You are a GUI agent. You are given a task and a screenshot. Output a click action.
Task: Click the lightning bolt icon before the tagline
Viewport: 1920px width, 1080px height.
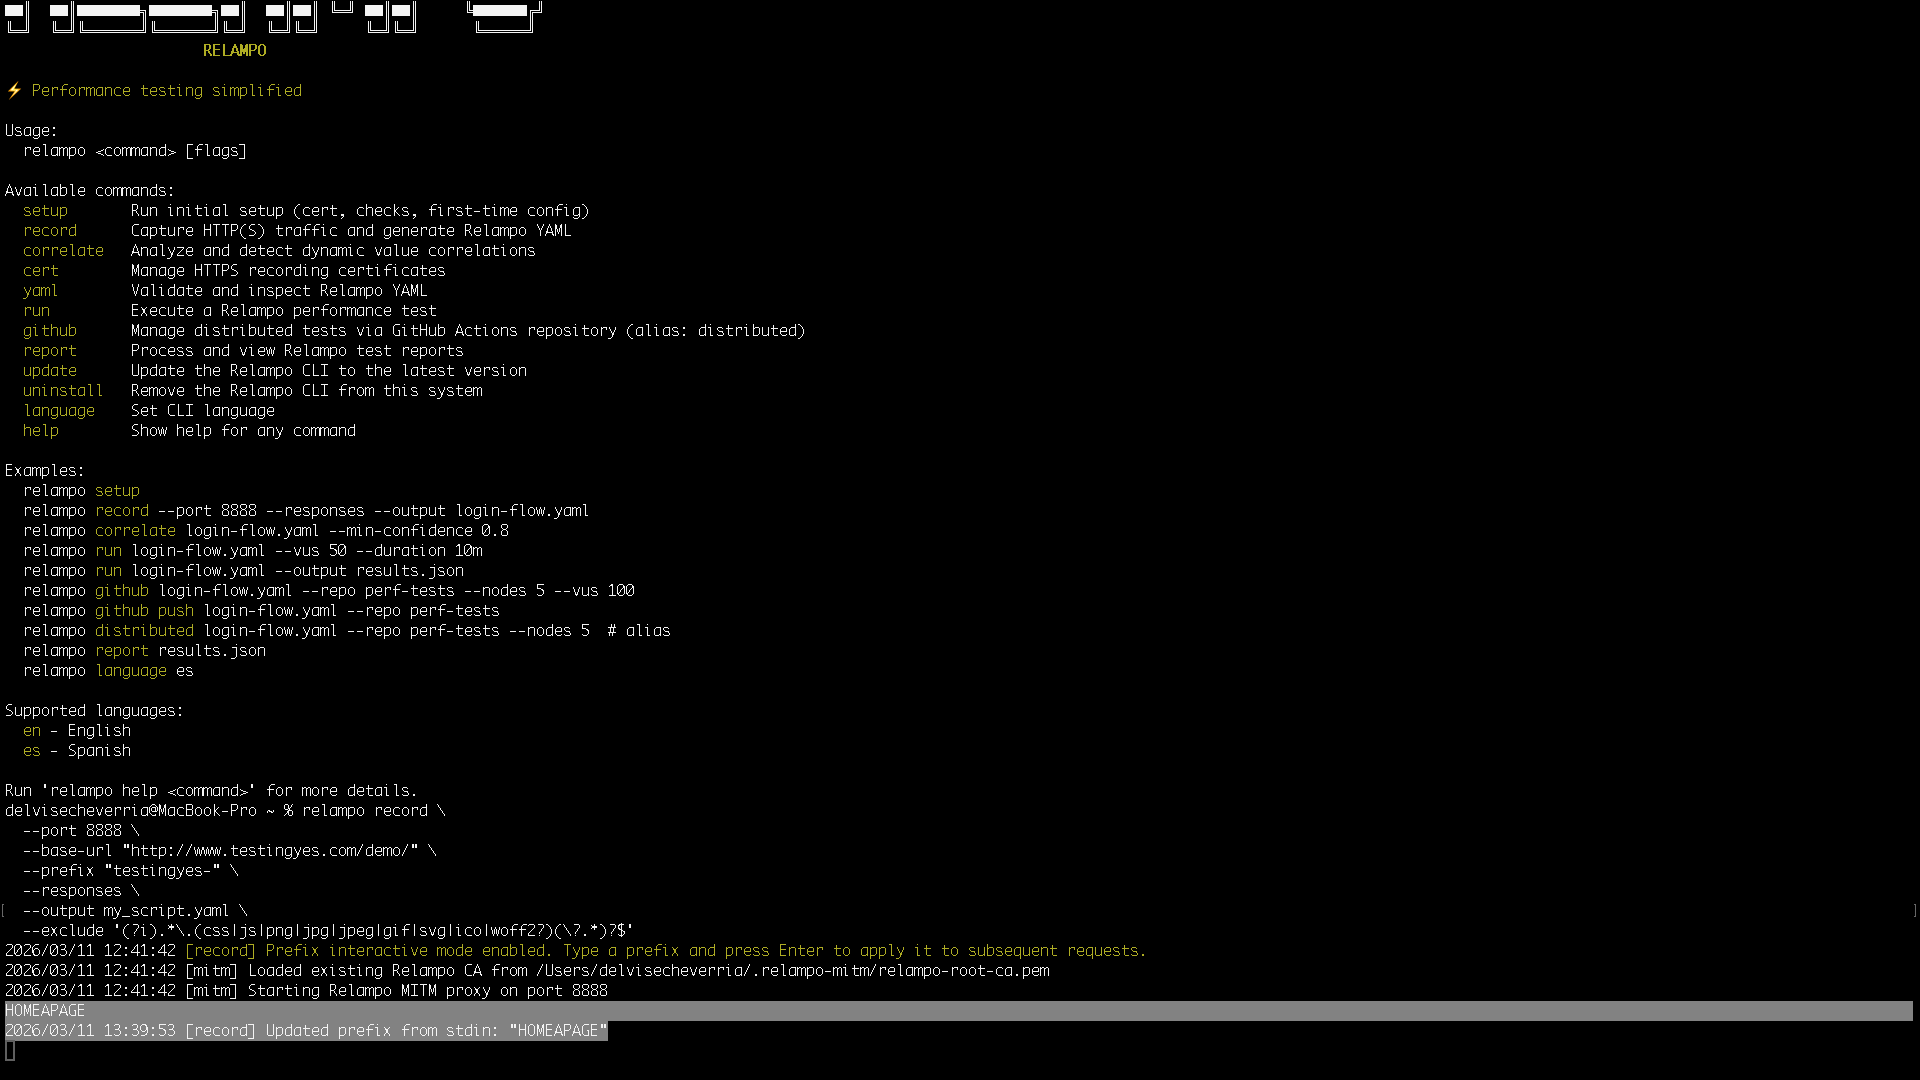[x=13, y=90]
